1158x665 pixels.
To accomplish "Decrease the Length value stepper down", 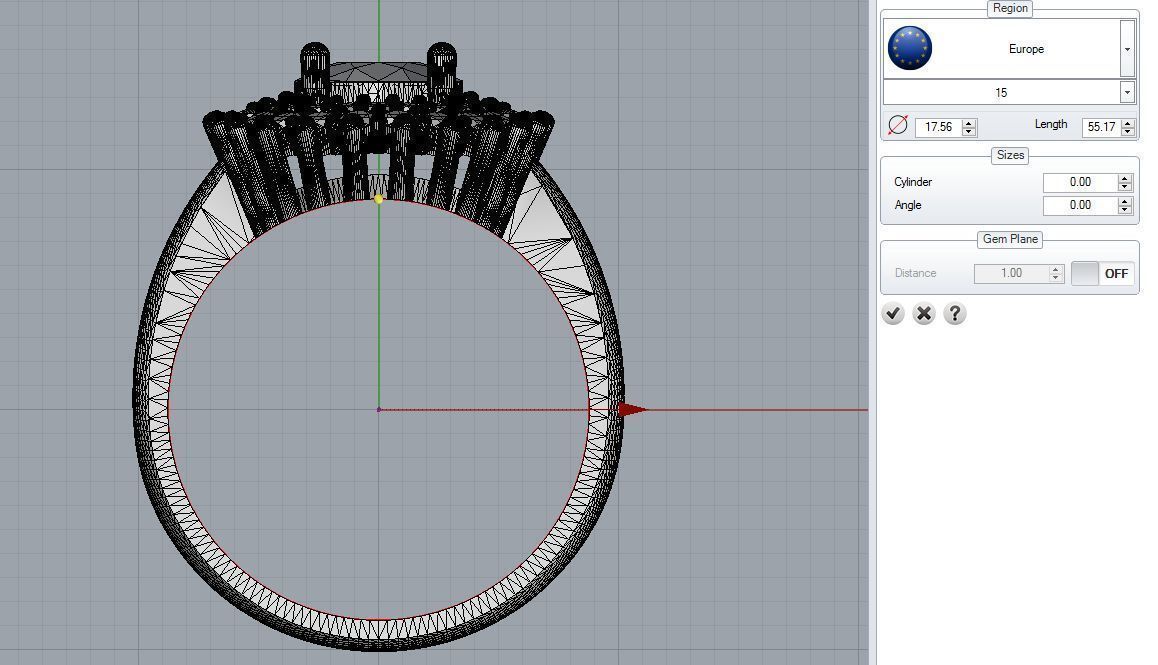I will [x=1128, y=132].
